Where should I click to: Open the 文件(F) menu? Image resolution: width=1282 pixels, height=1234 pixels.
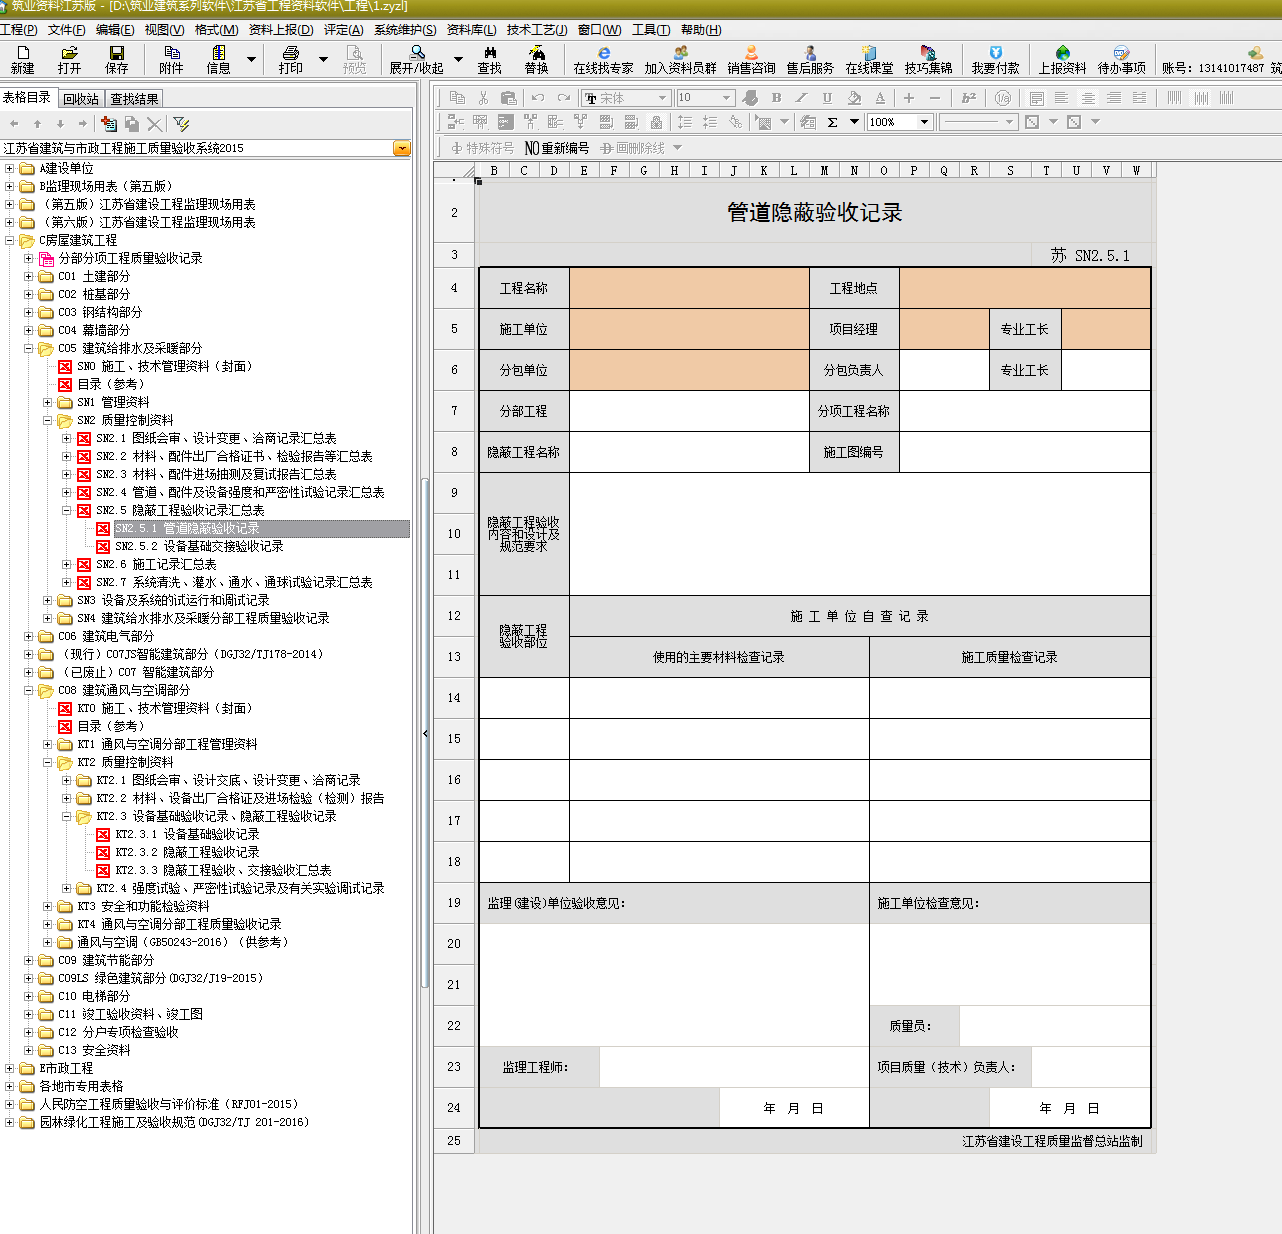[x=66, y=29]
